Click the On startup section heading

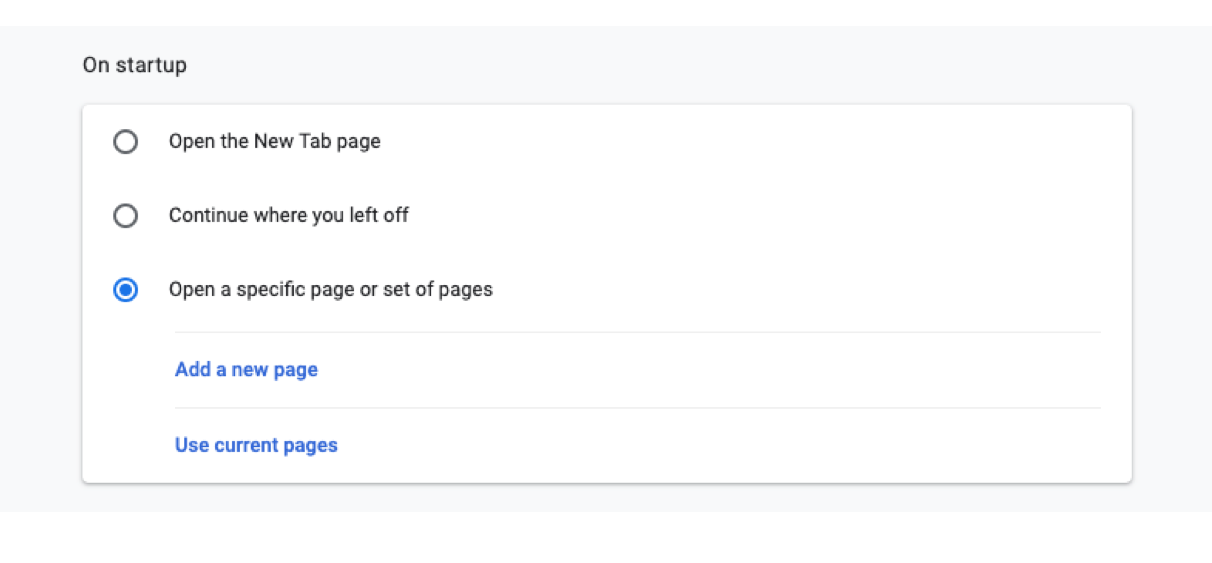click(x=134, y=66)
